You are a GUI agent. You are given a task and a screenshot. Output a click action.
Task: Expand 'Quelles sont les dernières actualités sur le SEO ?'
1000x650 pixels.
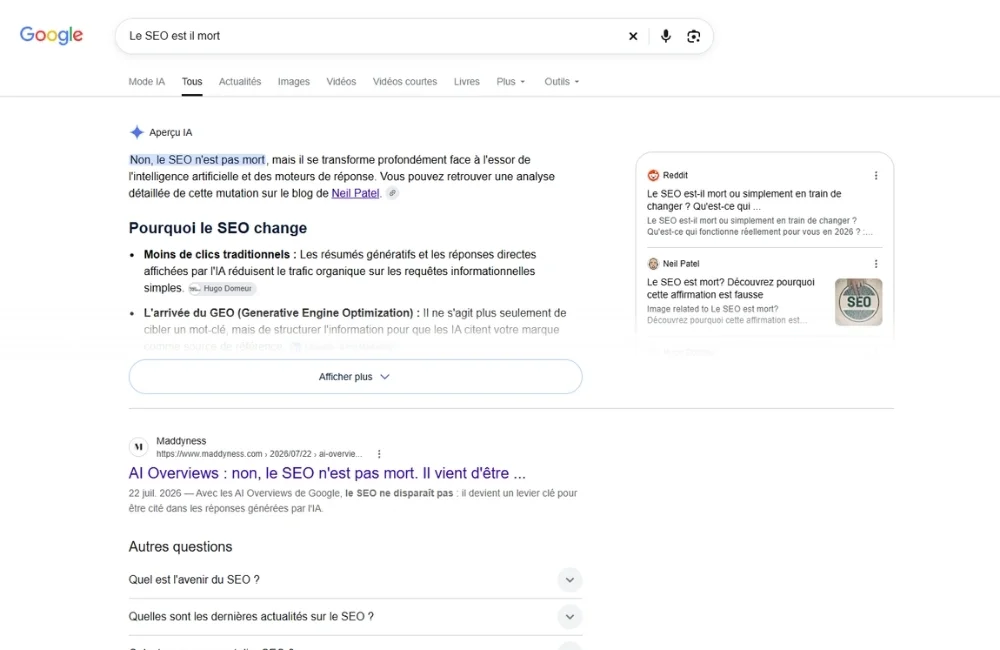coord(355,617)
